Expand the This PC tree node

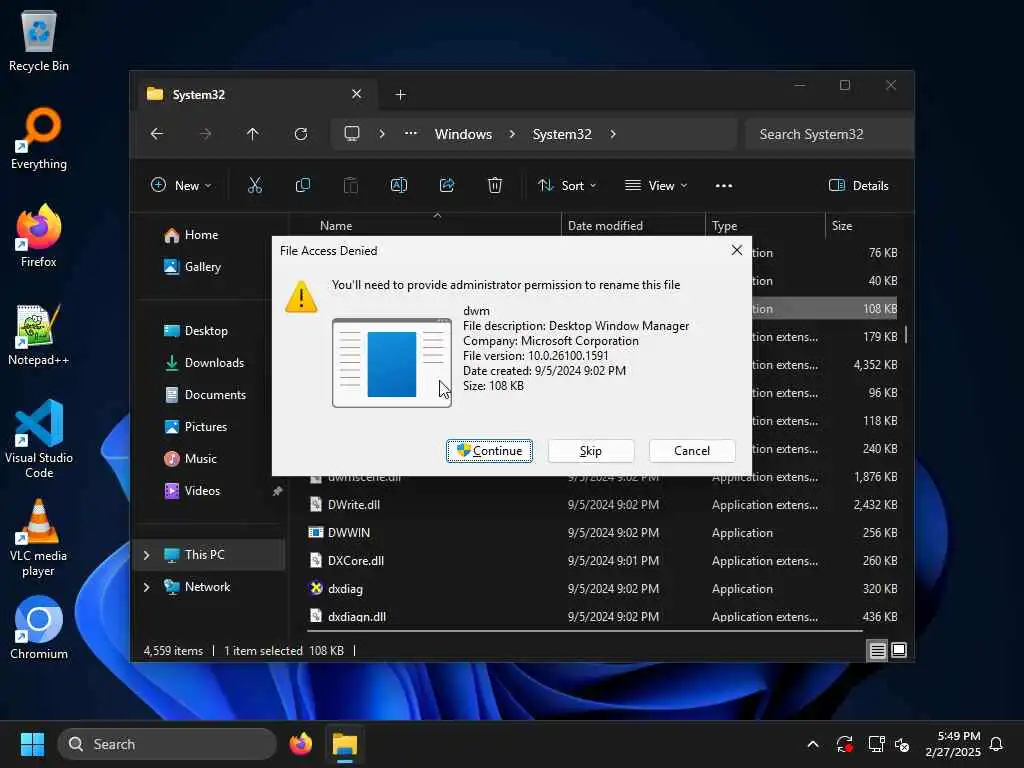point(146,554)
